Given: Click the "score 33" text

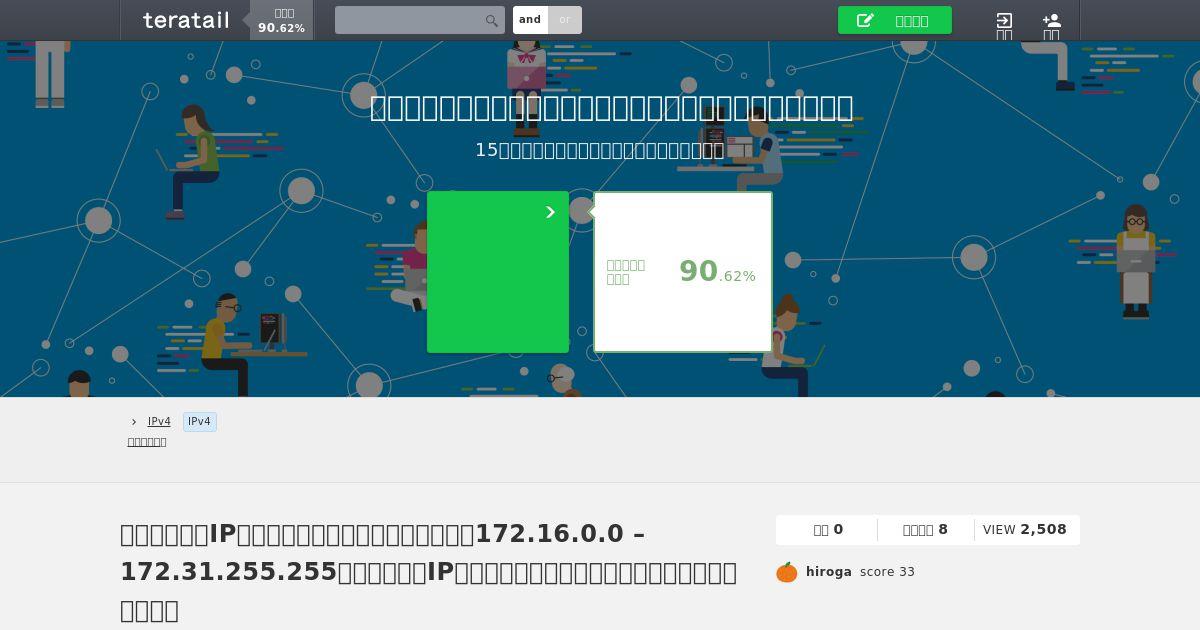Looking at the screenshot, I should [x=887, y=572].
